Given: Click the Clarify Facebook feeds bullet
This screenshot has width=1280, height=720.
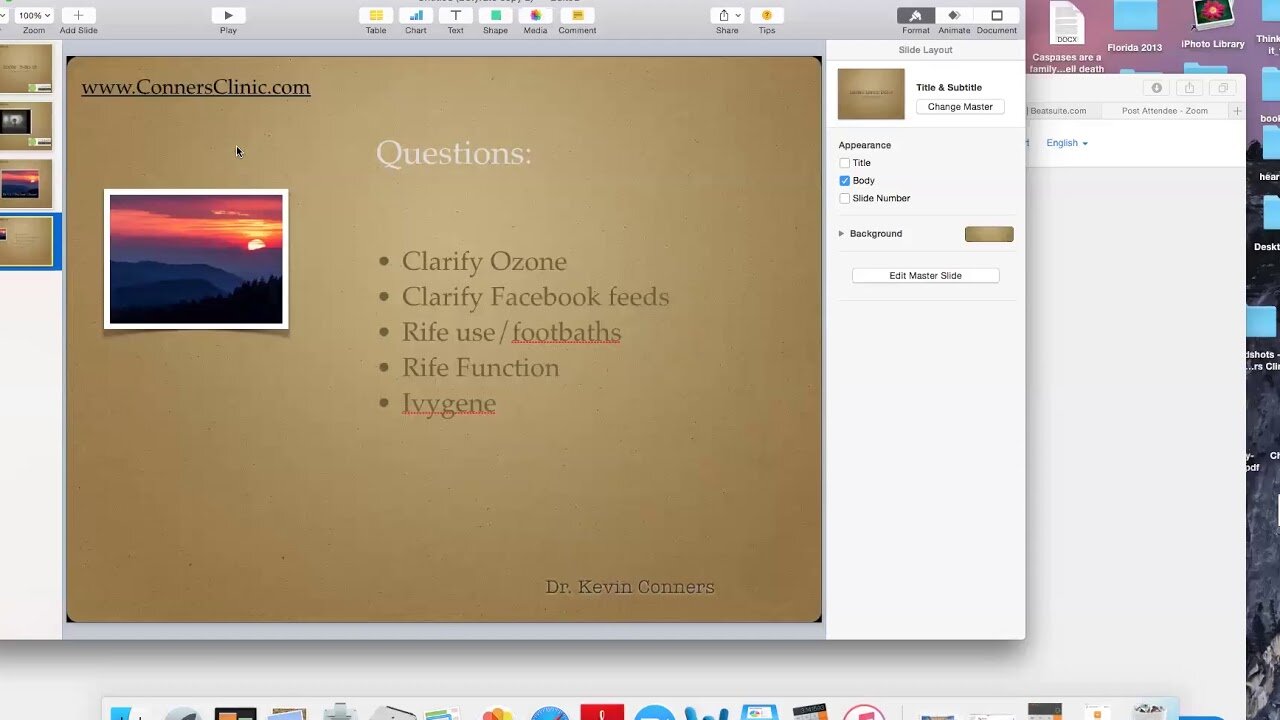Looking at the screenshot, I should pyautogui.click(x=535, y=297).
